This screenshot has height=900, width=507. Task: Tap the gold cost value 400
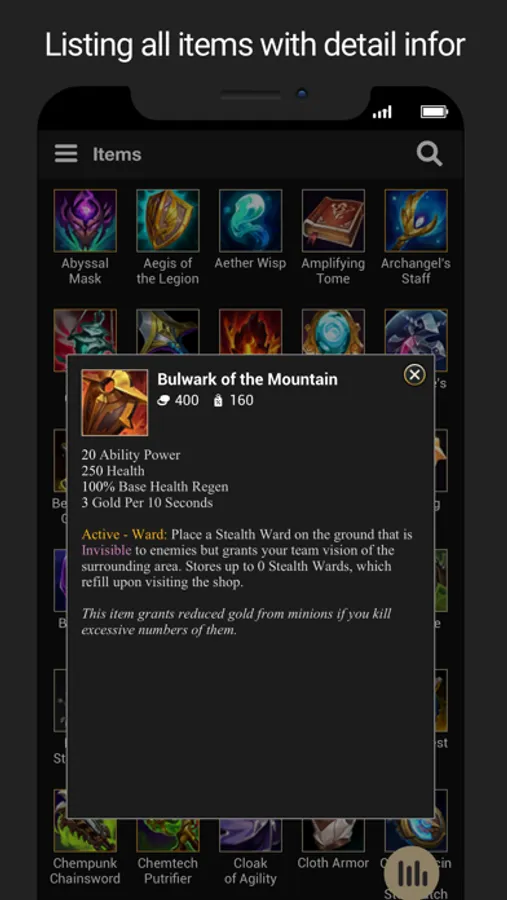(x=187, y=400)
